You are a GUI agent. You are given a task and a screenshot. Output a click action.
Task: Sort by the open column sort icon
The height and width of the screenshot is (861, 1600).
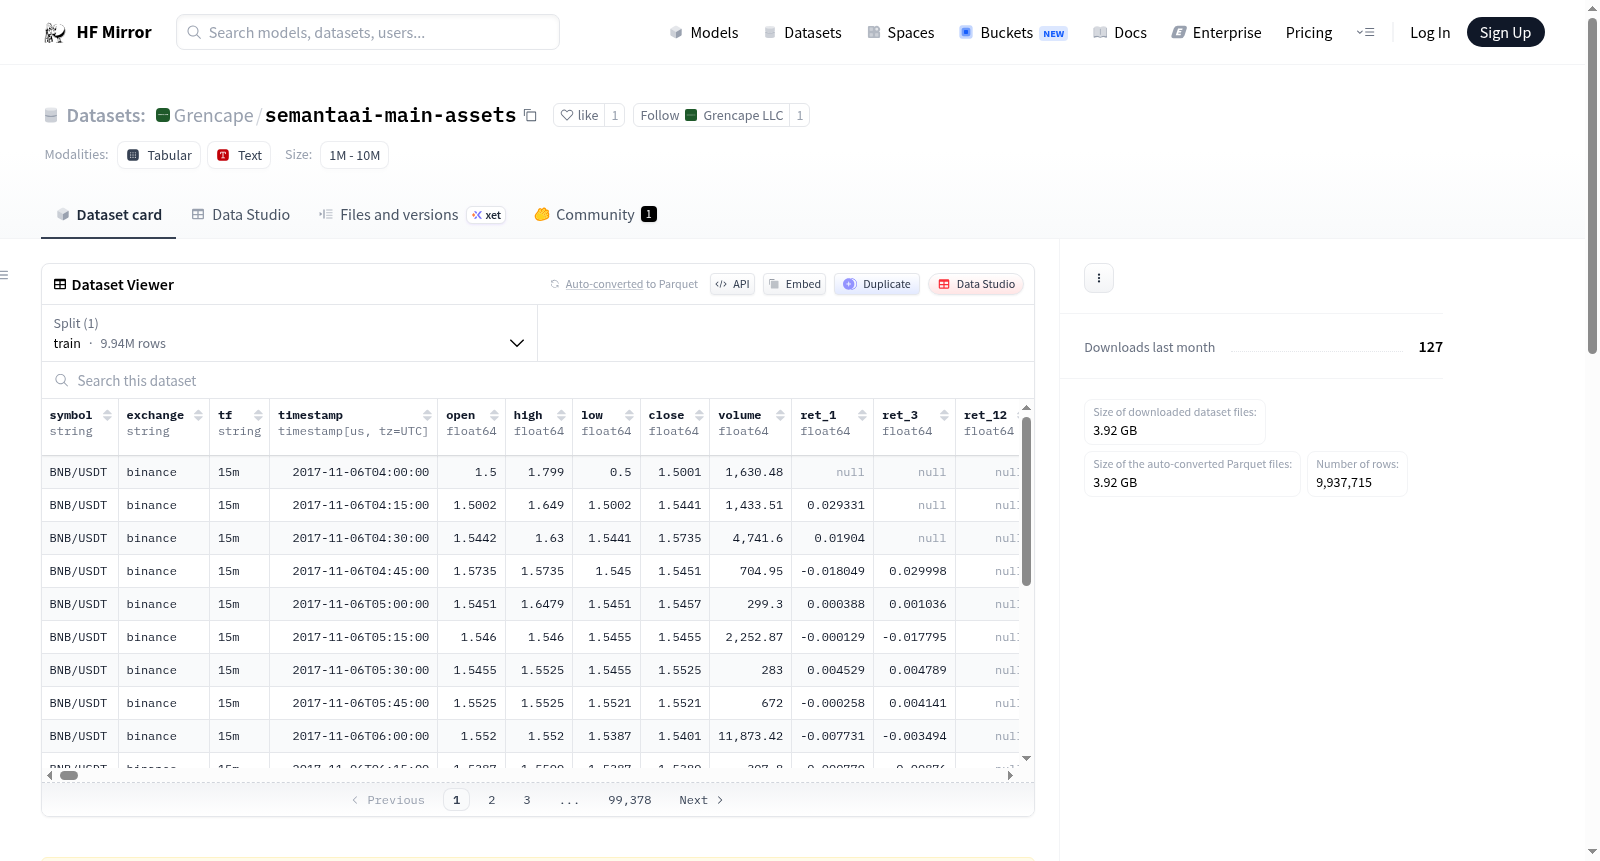(x=494, y=415)
